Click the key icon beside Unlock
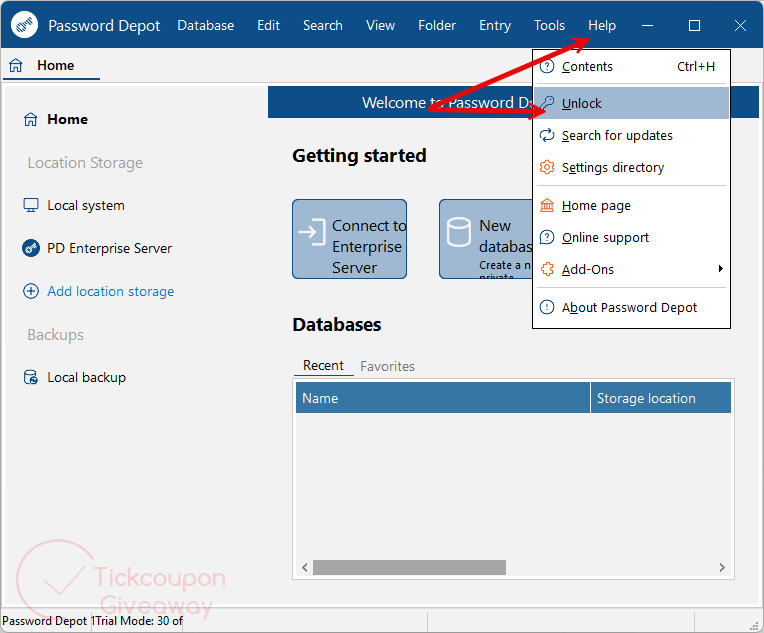764x633 pixels. click(548, 103)
